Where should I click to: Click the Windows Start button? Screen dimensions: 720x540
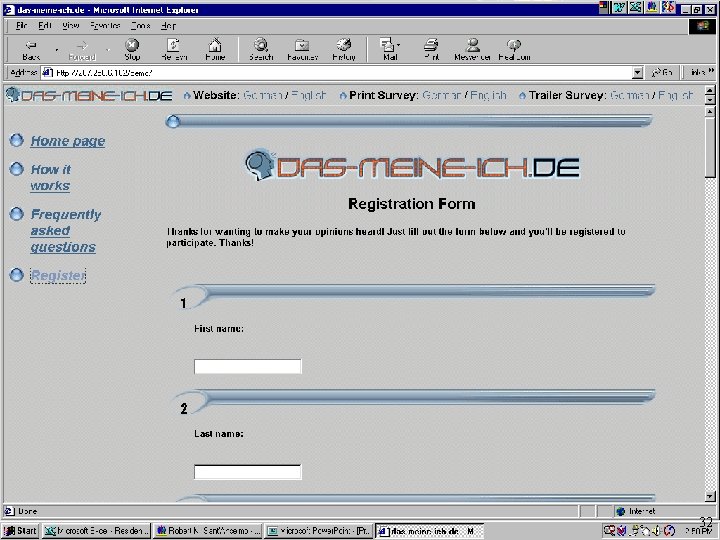pos(20,531)
